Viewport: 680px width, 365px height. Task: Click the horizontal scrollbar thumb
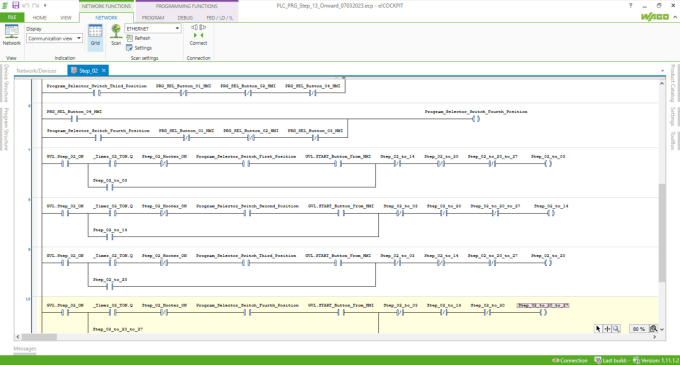pyautogui.click(x=39, y=337)
